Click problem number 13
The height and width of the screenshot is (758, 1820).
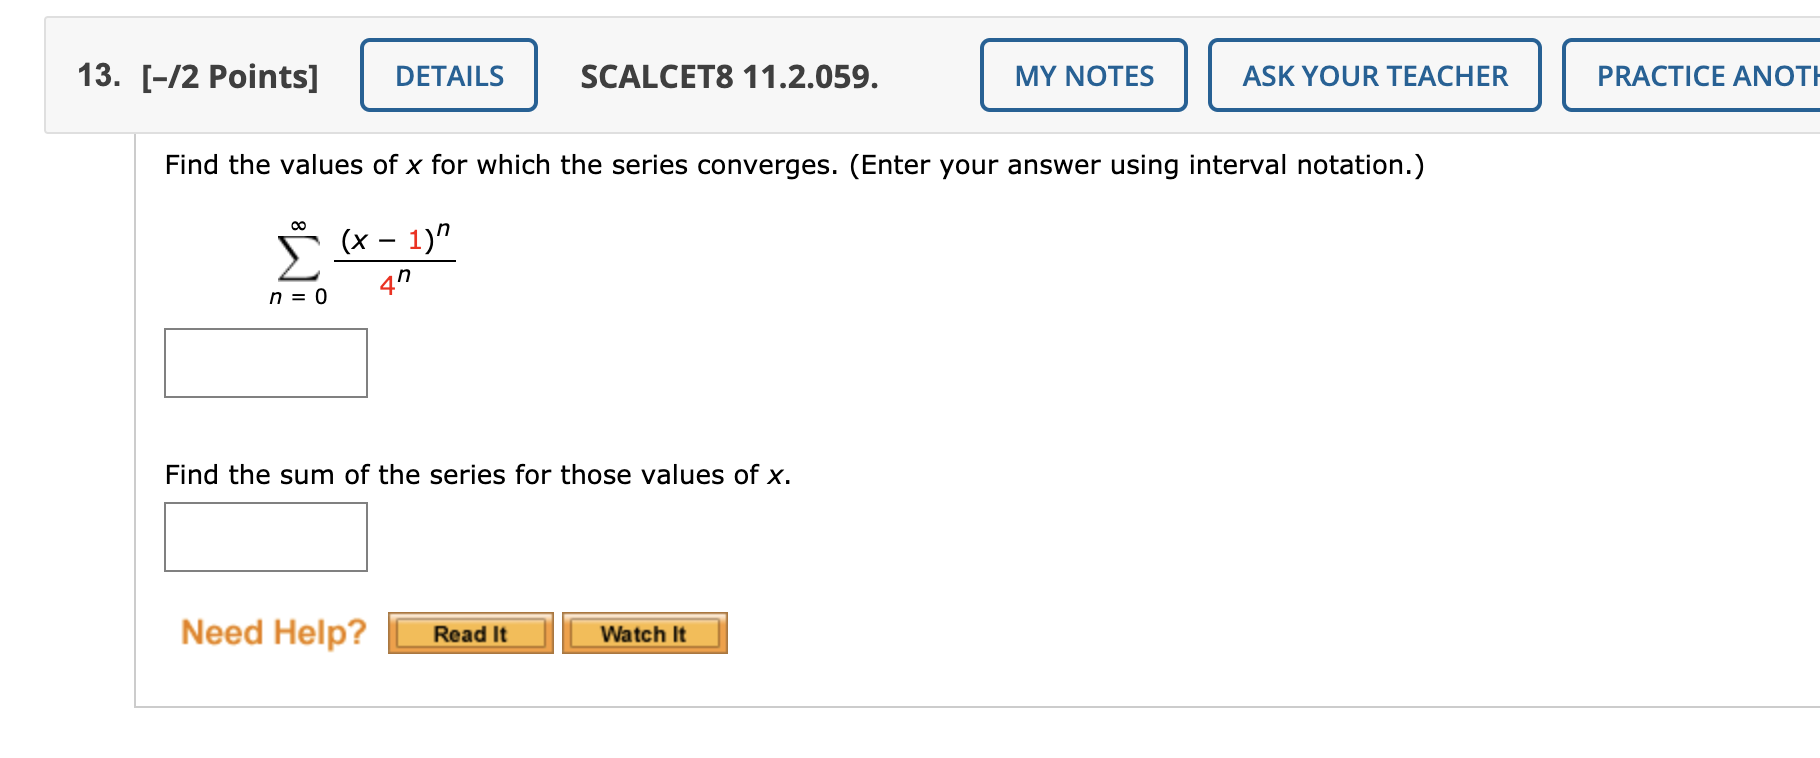98,75
